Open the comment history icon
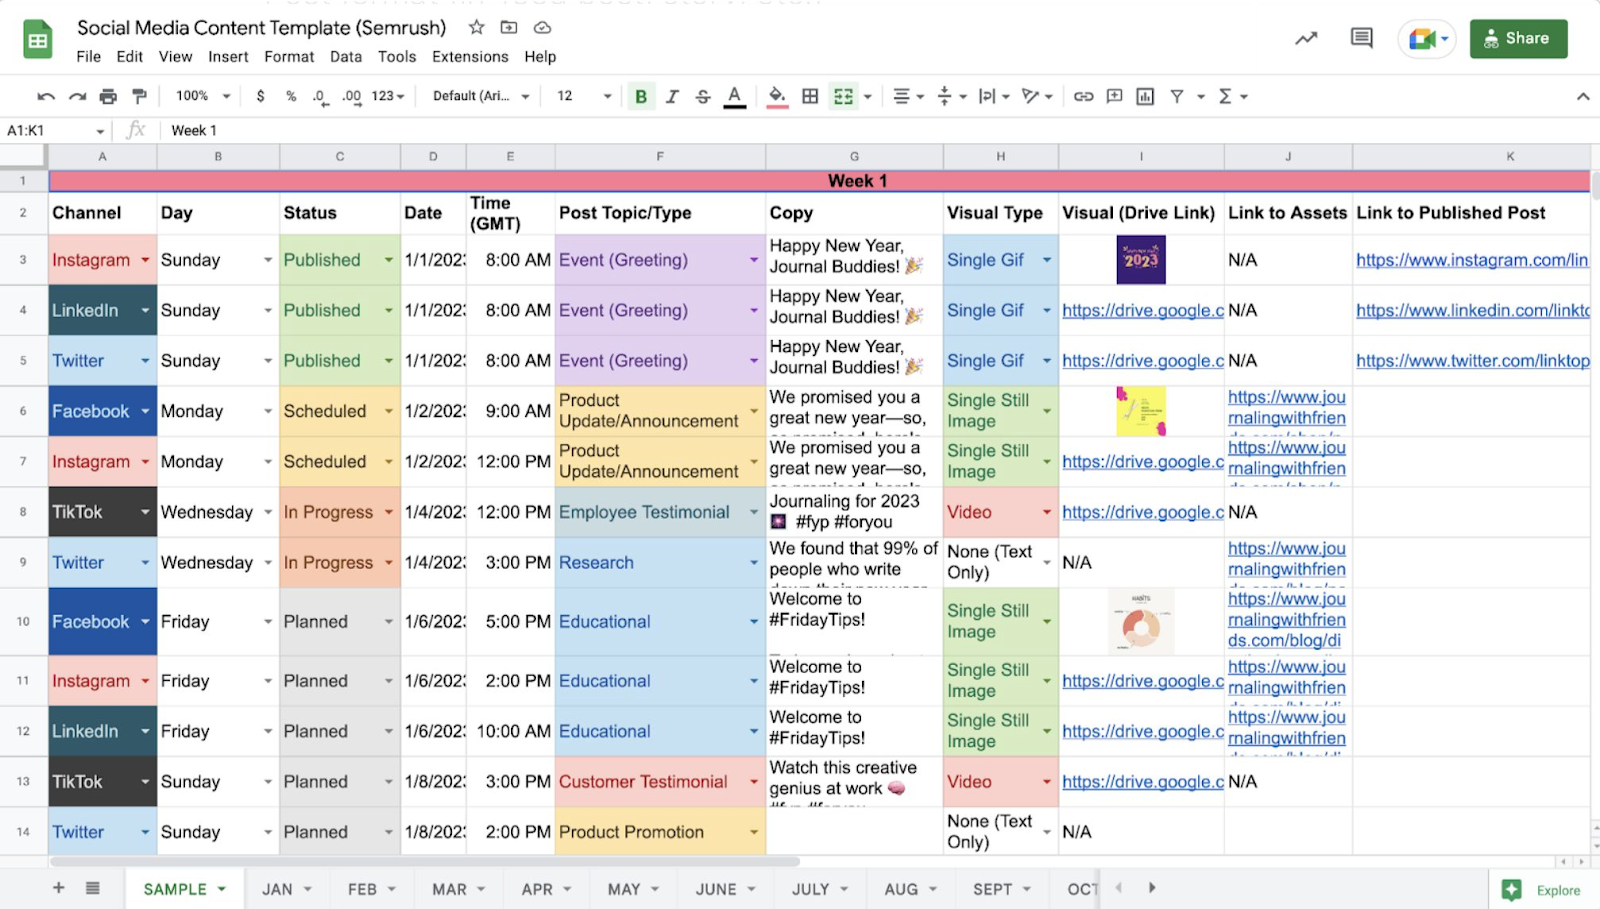This screenshot has width=1600, height=909. point(1360,37)
